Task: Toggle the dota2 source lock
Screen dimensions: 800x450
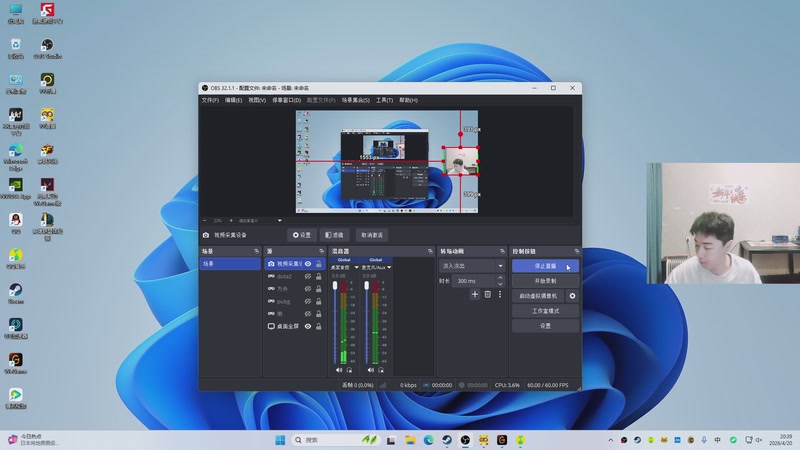Action: tap(319, 276)
